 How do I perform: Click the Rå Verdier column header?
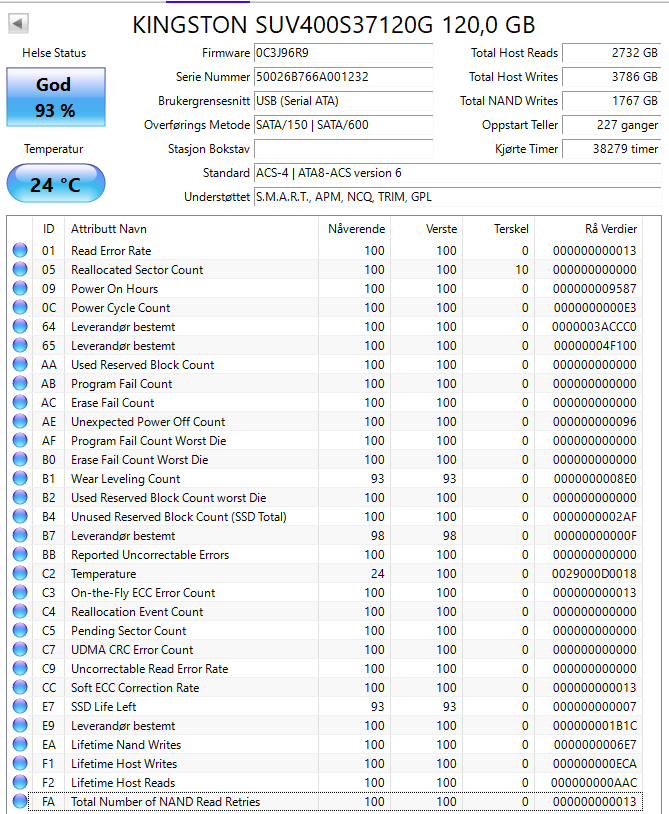pos(589,229)
